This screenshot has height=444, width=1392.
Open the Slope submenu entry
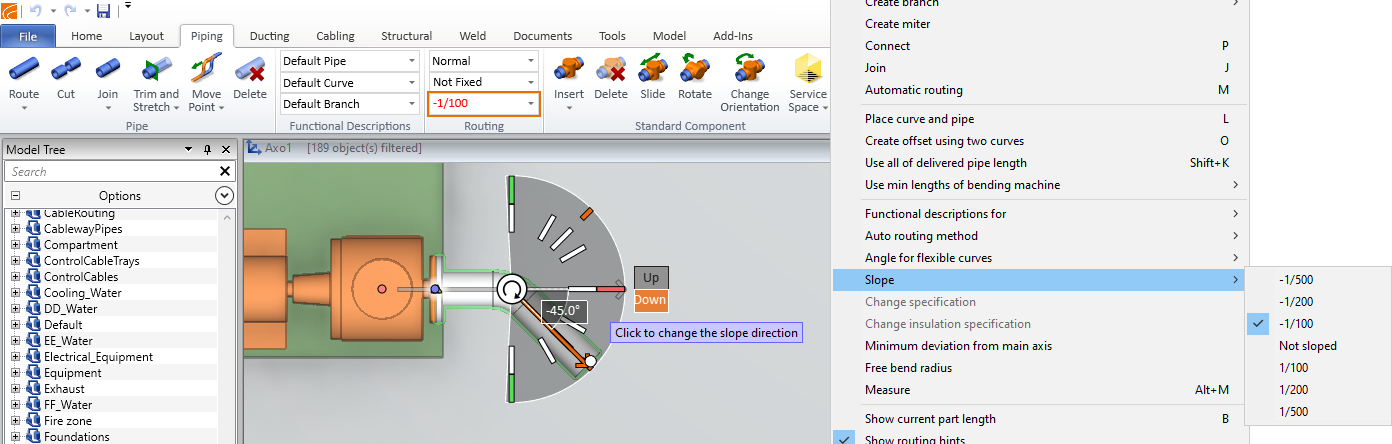1040,280
